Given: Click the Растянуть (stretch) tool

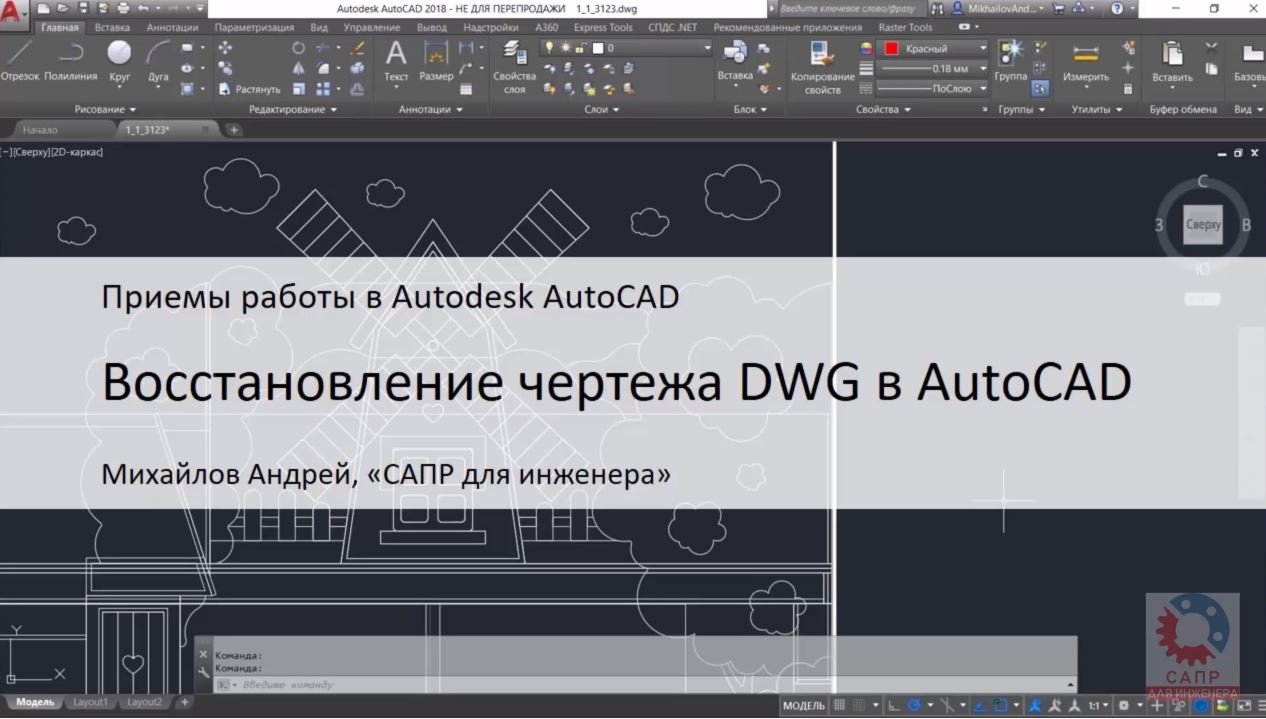Looking at the screenshot, I should 249,89.
